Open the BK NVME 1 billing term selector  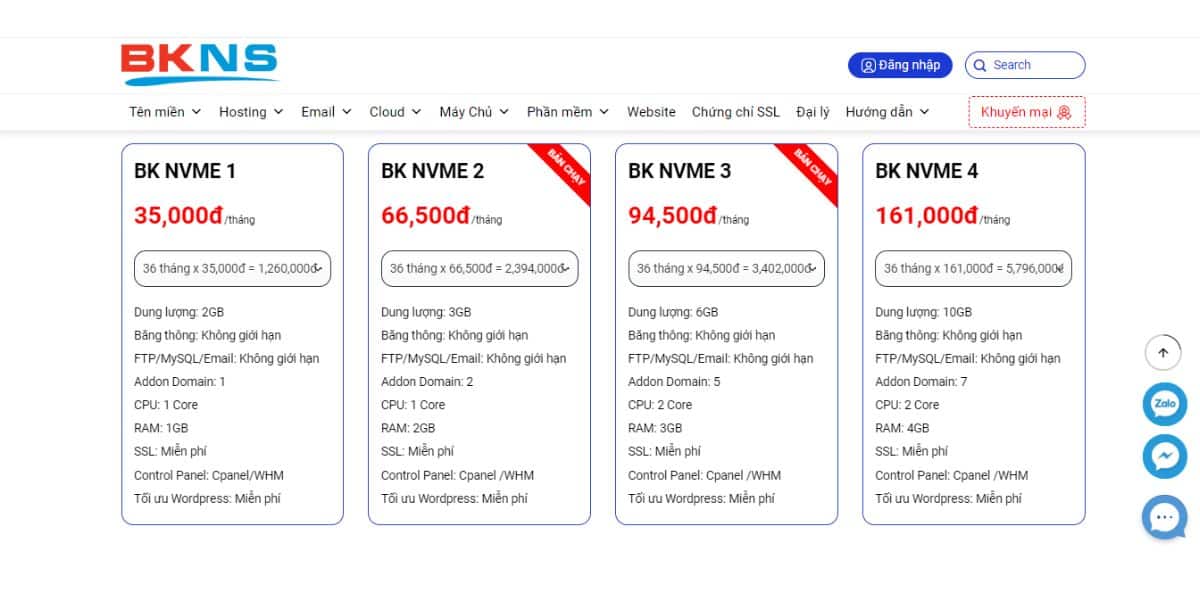click(232, 268)
